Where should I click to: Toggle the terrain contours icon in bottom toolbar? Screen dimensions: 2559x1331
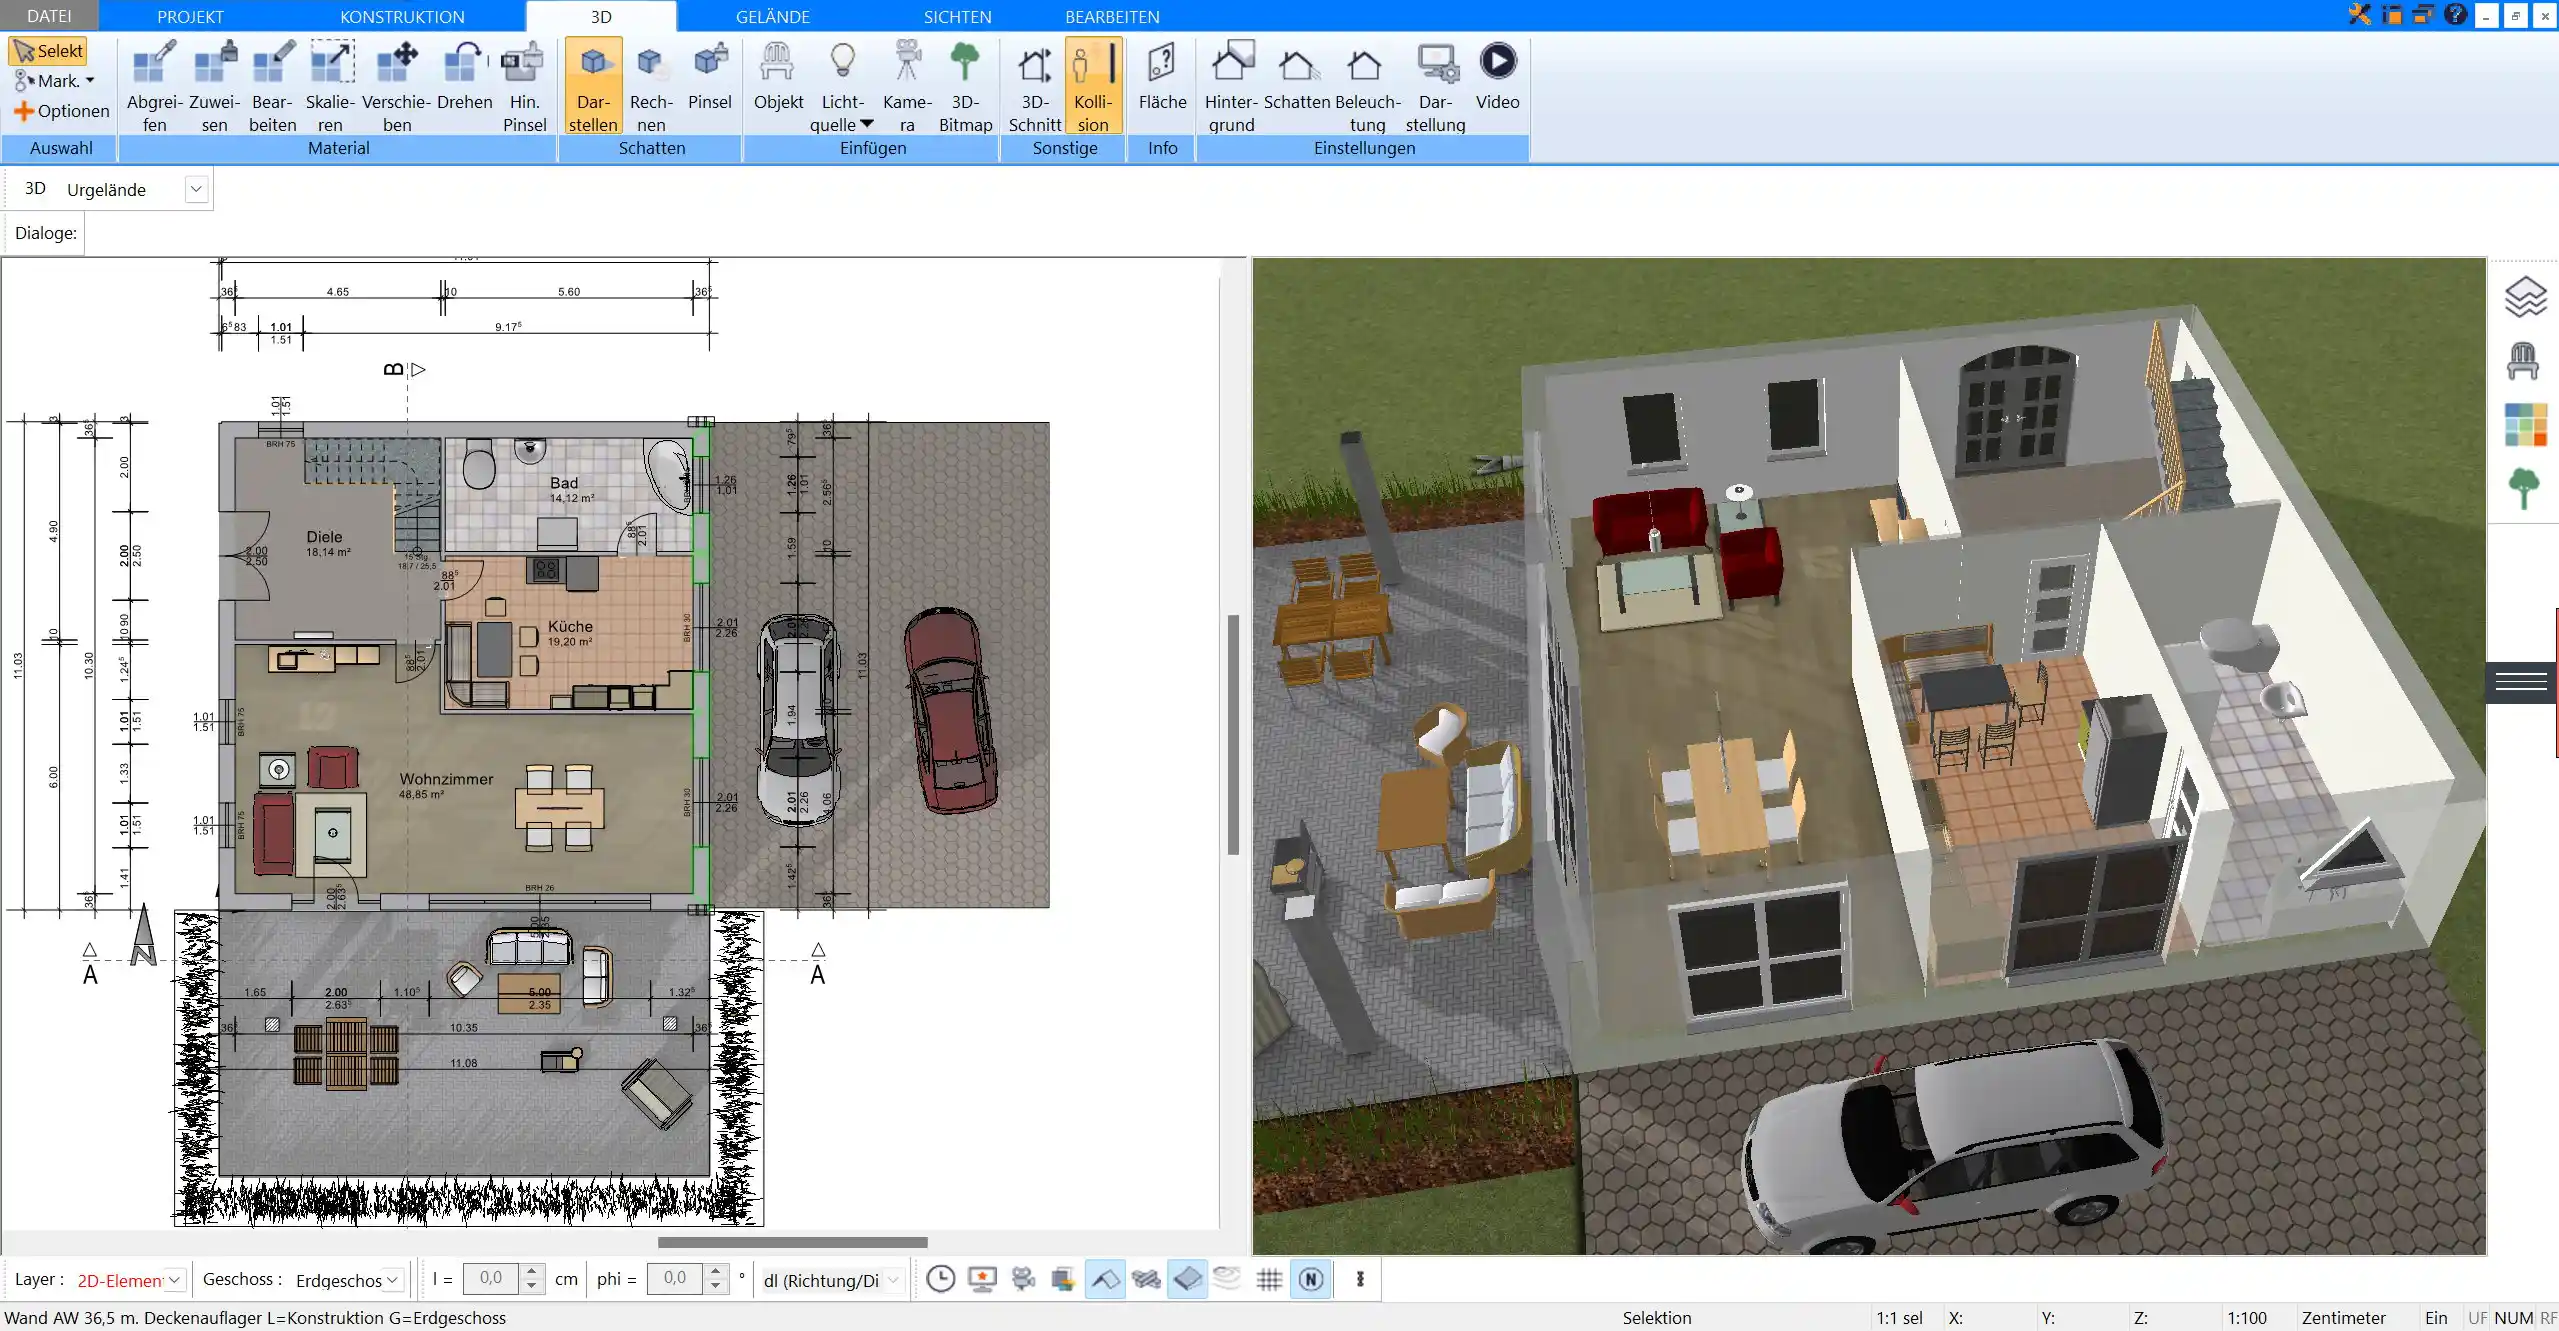click(1227, 1279)
